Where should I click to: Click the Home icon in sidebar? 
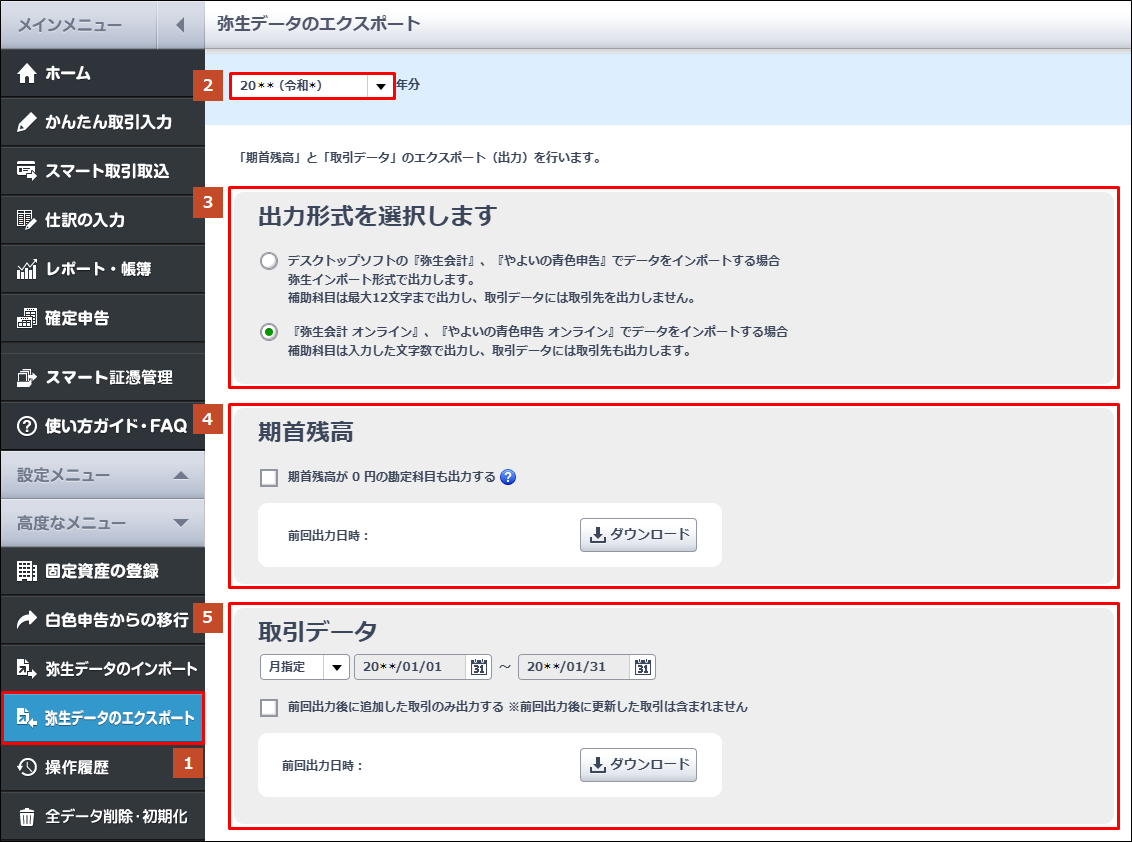(x=28, y=74)
